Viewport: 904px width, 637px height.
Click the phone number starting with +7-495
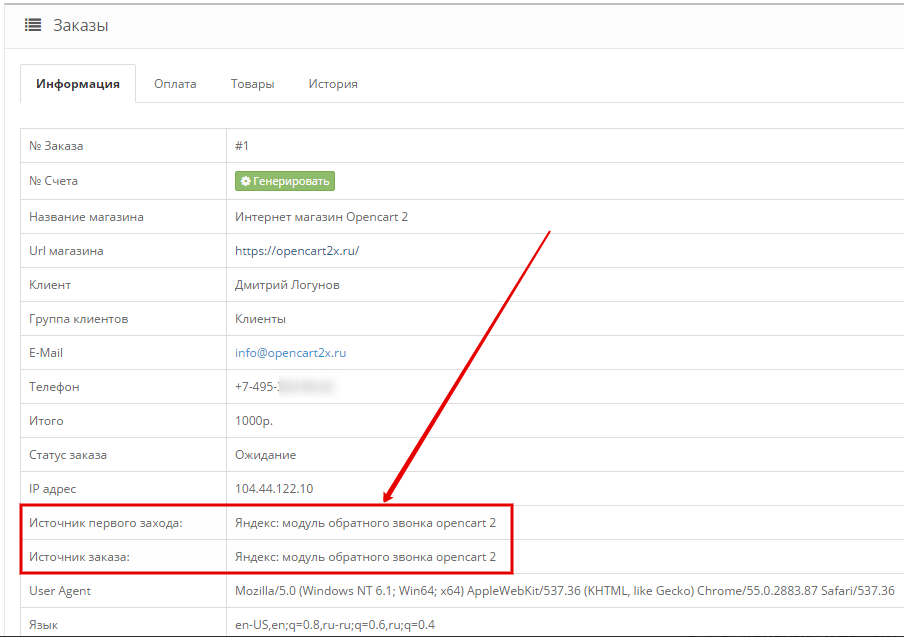tap(283, 387)
